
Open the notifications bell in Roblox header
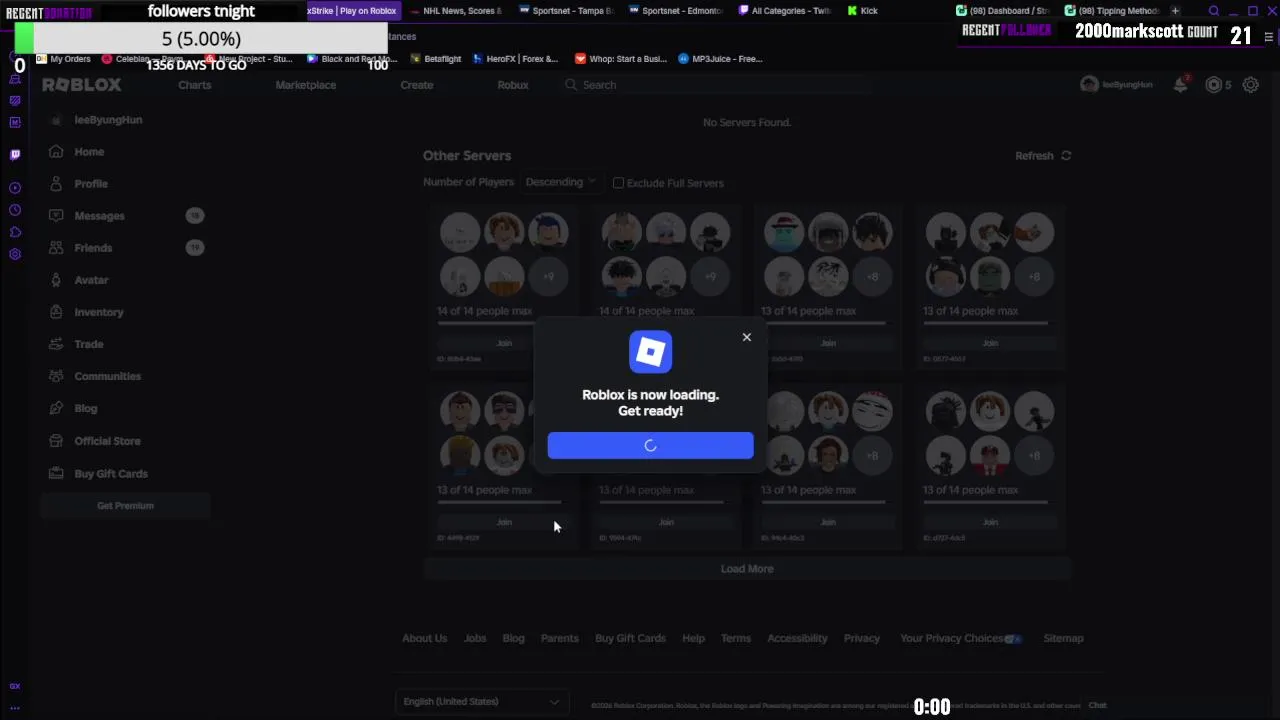point(1181,85)
